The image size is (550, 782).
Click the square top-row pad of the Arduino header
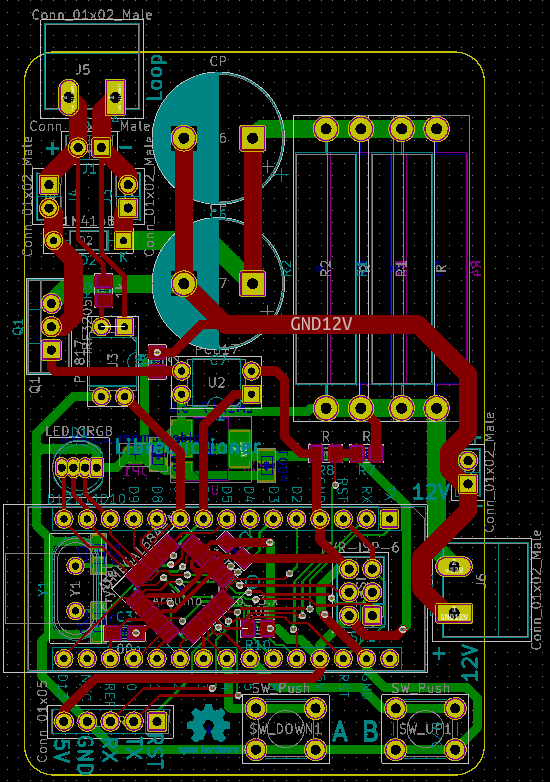(389, 519)
